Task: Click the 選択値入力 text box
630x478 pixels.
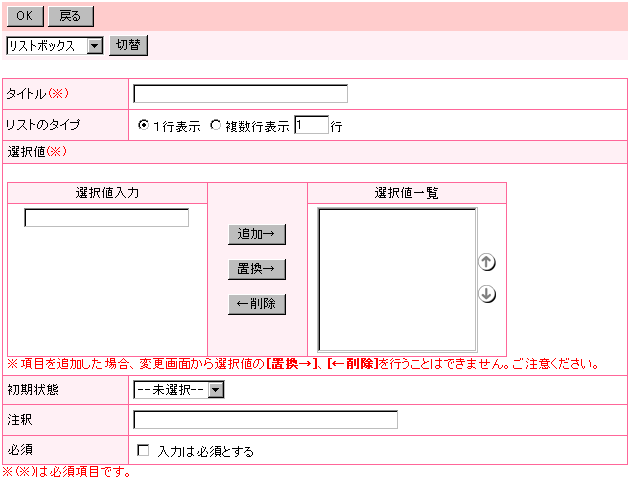Action: point(107,218)
